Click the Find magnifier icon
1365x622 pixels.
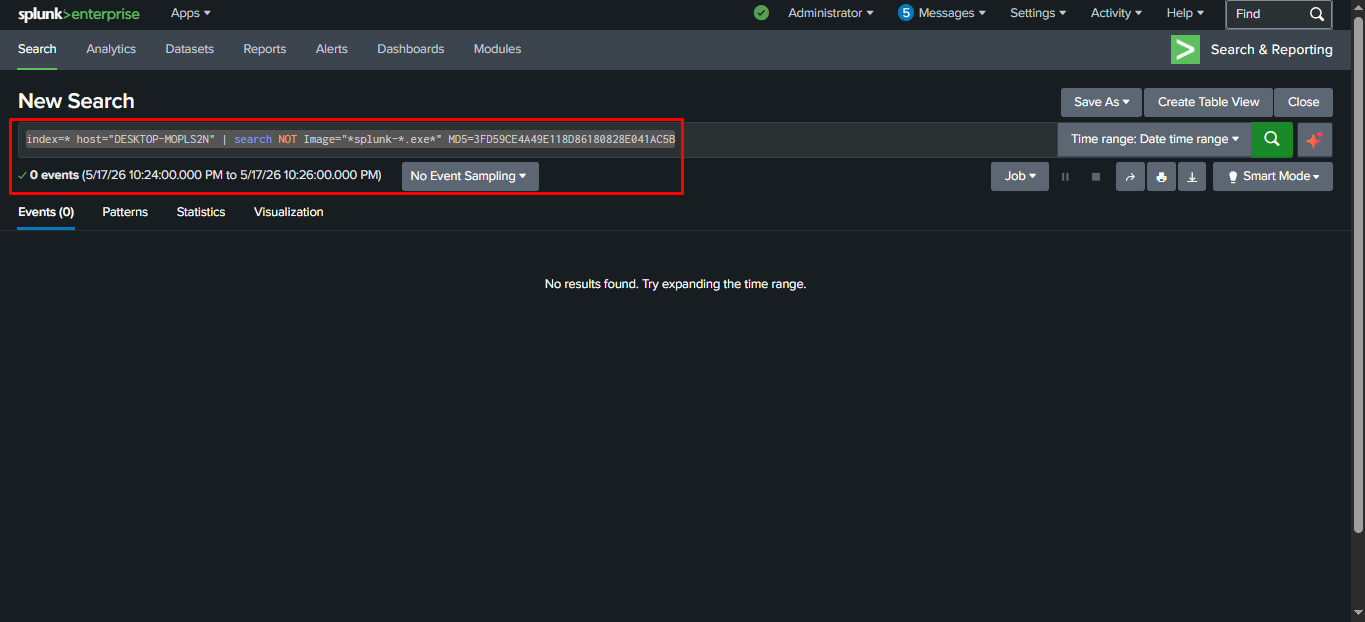[1317, 14]
